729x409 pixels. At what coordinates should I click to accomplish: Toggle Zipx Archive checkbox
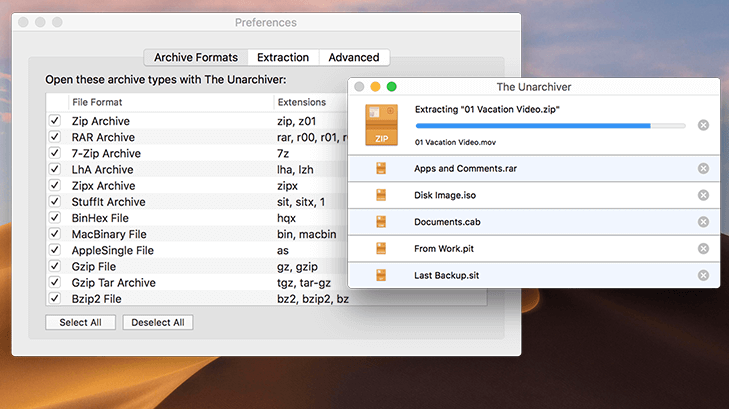54,185
